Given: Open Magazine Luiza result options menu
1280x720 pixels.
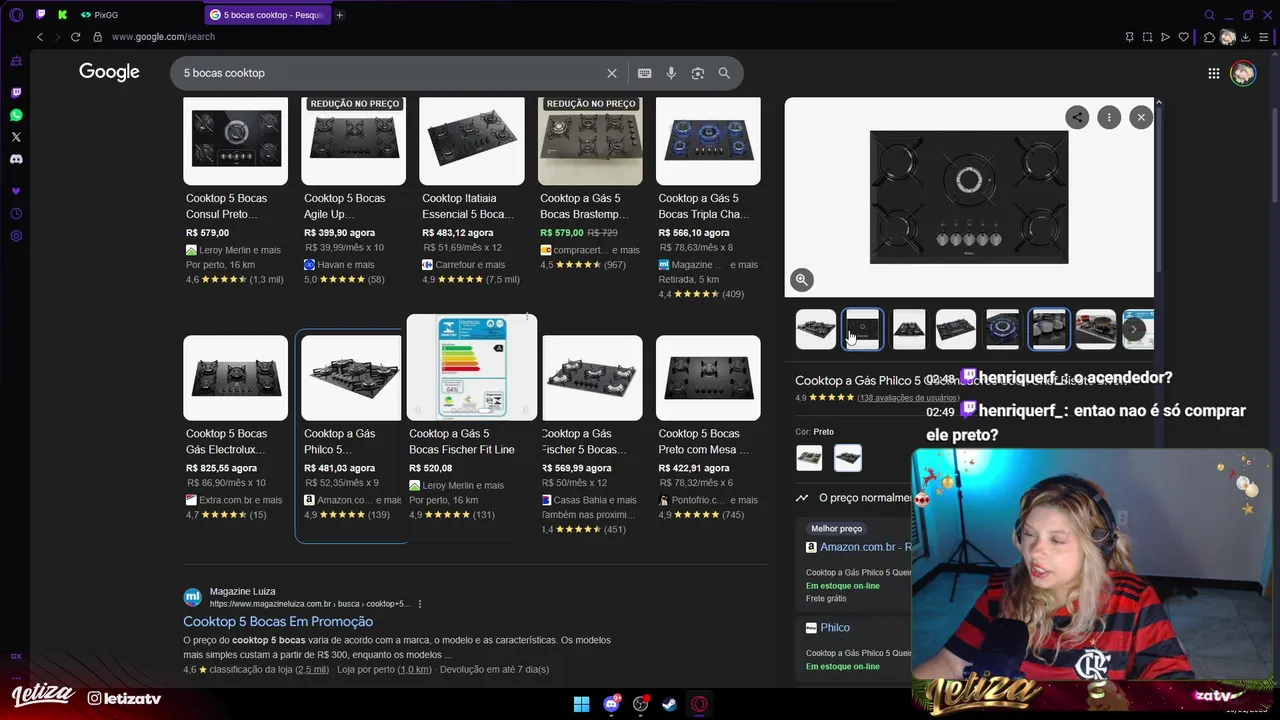Looking at the screenshot, I should point(420,604).
